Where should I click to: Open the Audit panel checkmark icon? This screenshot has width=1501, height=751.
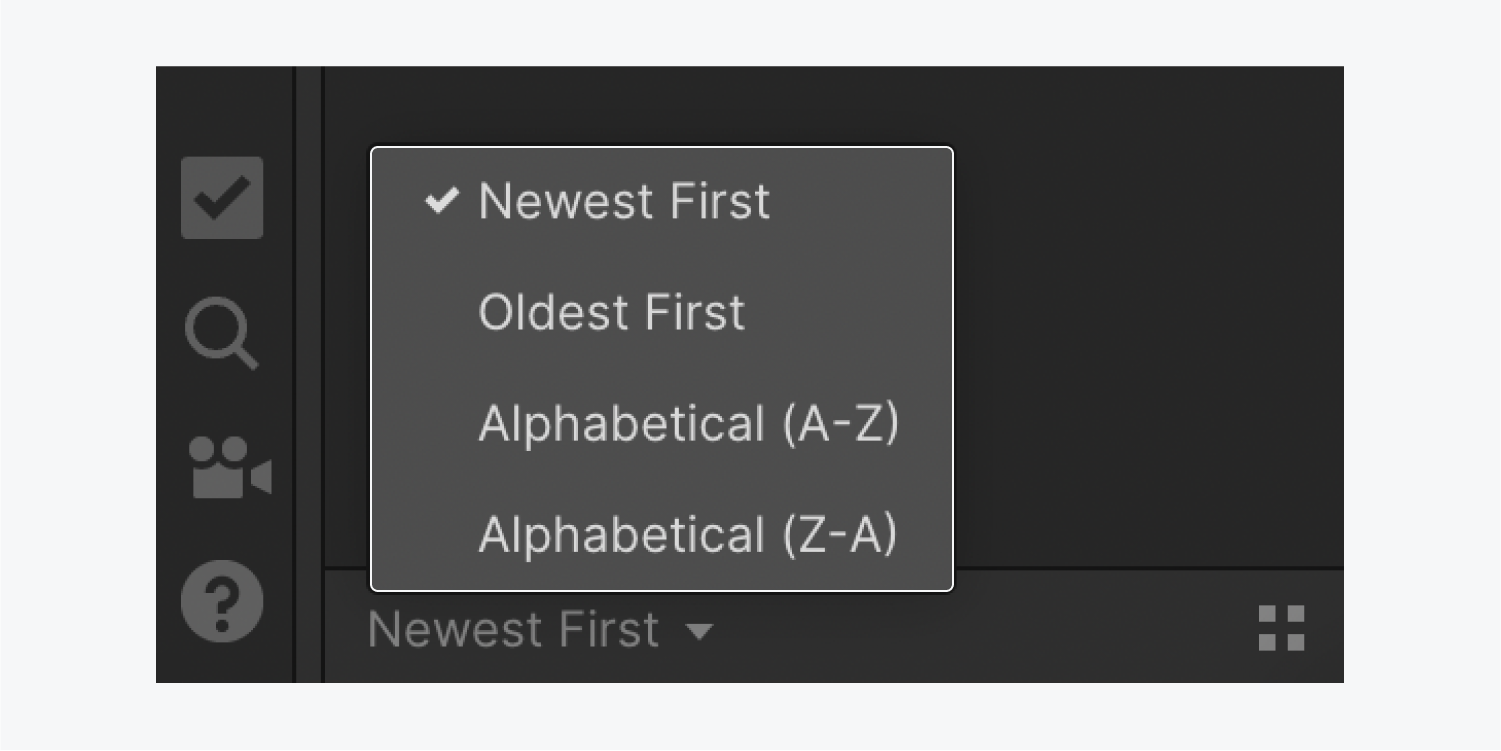coord(222,197)
